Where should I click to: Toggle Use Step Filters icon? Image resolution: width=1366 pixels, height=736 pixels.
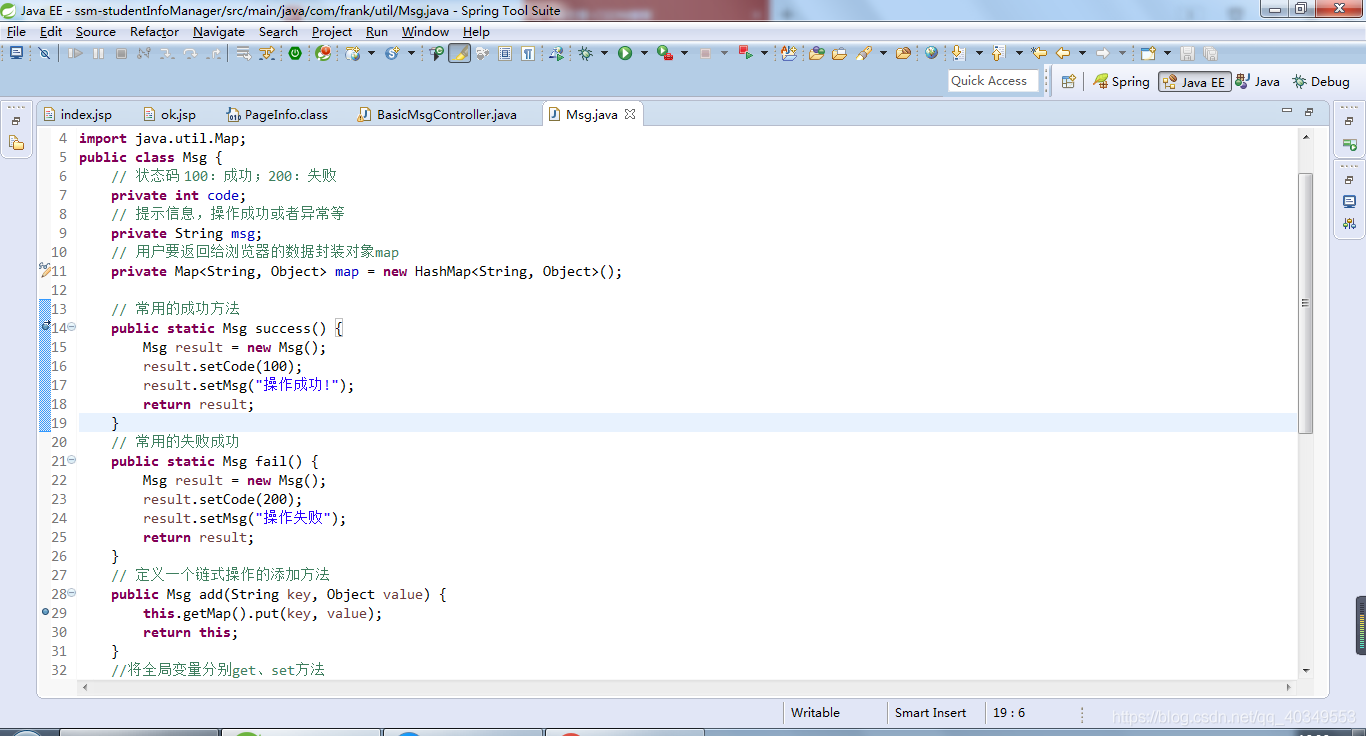pyautogui.click(x=267, y=53)
